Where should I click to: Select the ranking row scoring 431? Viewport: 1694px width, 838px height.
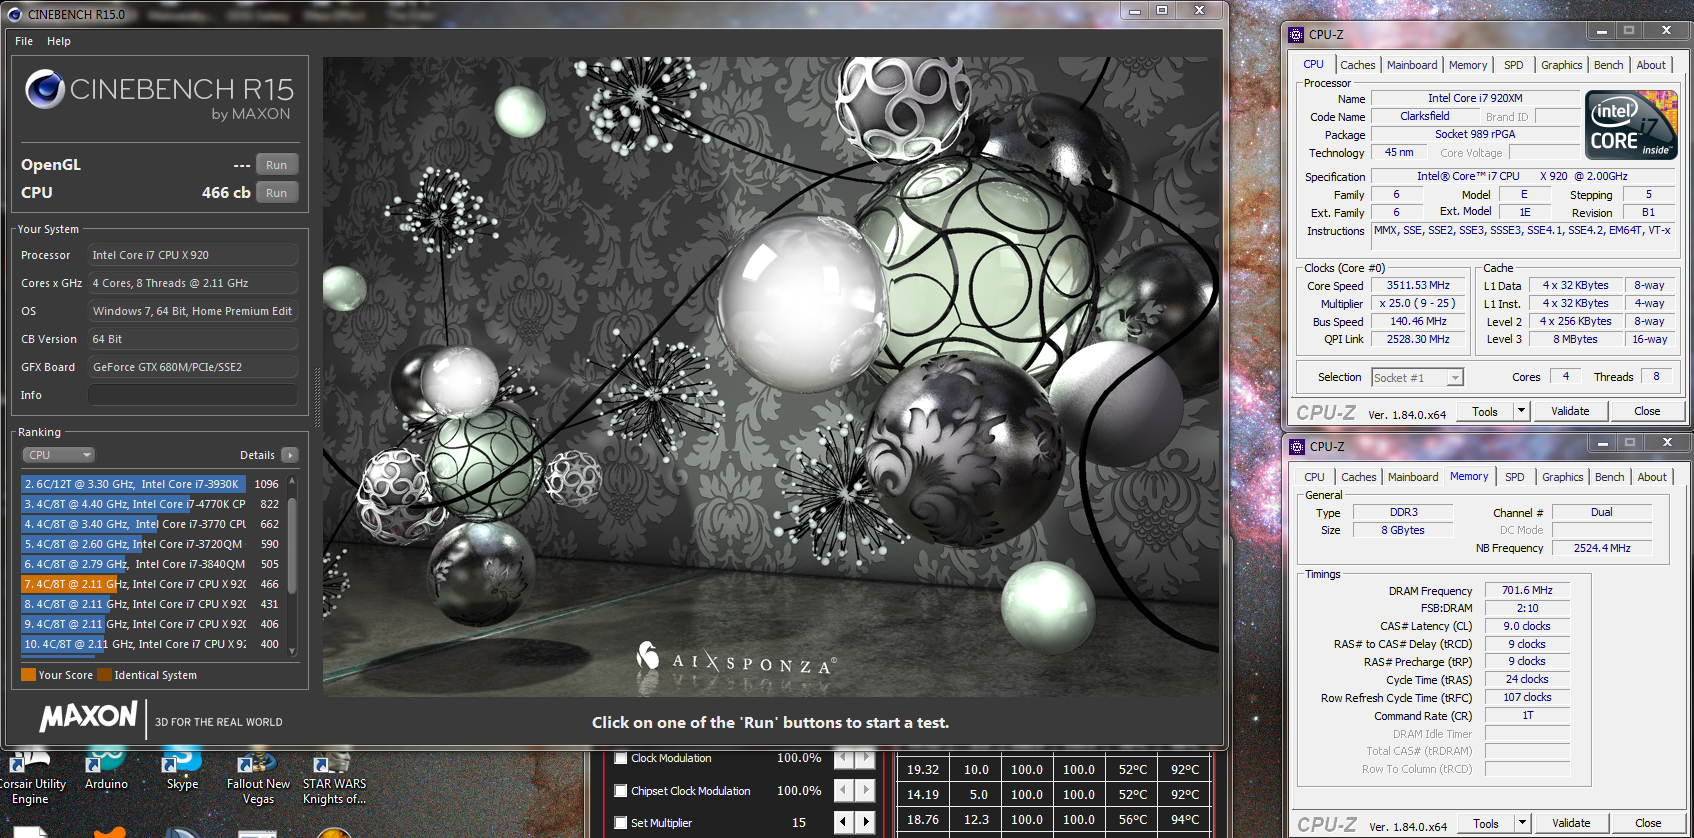[x=152, y=604]
